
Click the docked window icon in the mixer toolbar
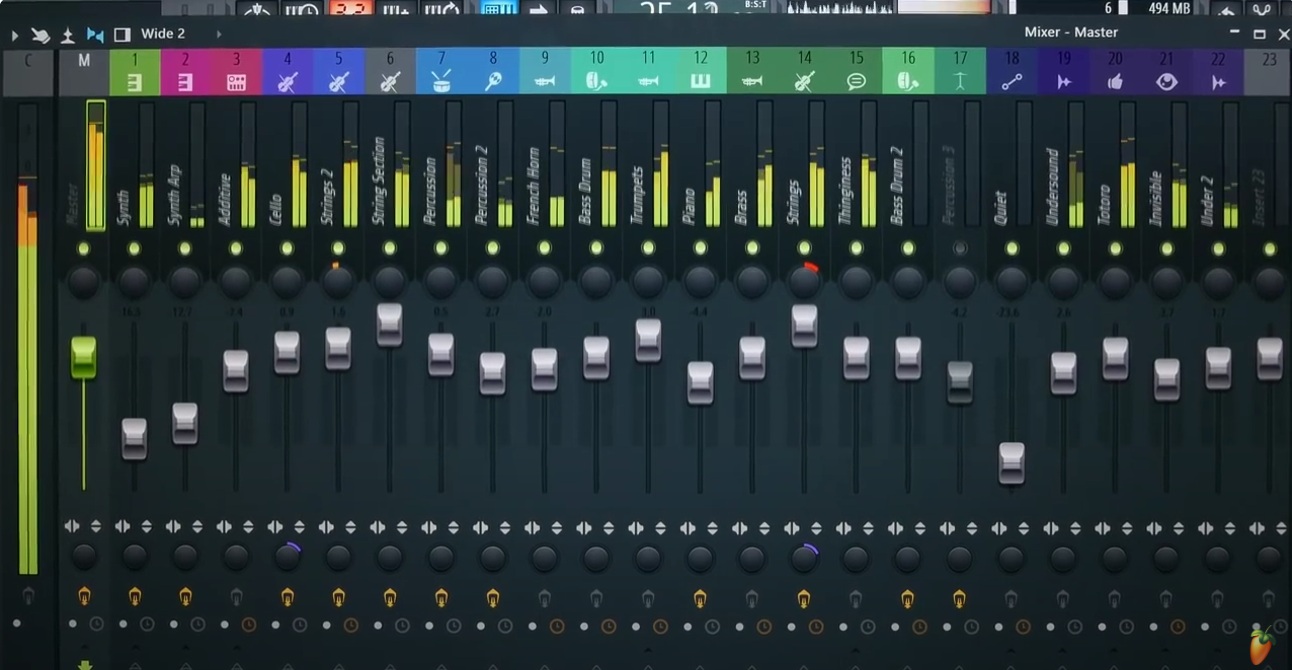(x=121, y=33)
